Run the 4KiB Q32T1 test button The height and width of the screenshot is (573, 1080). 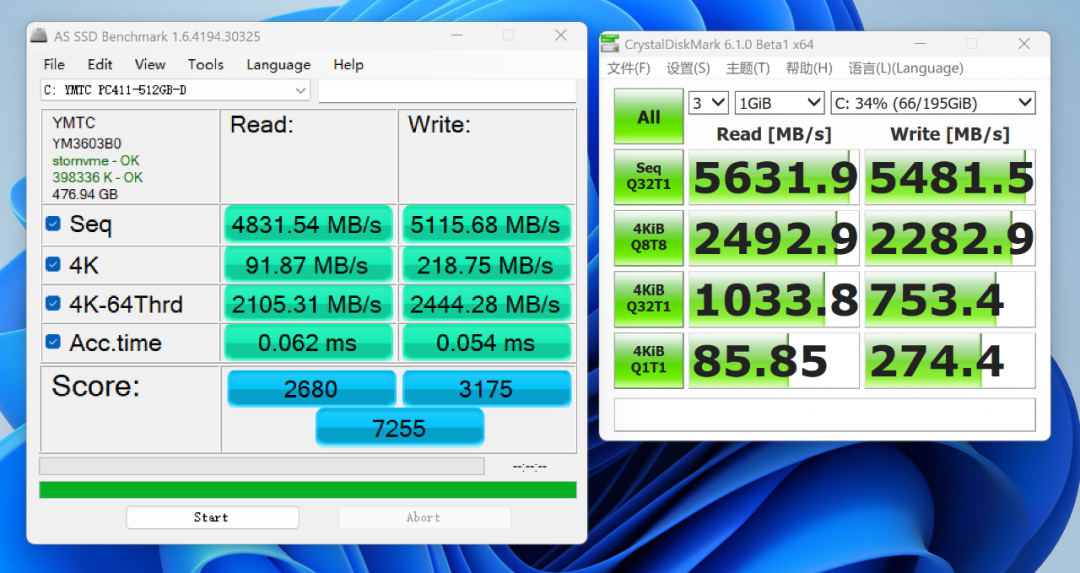648,299
